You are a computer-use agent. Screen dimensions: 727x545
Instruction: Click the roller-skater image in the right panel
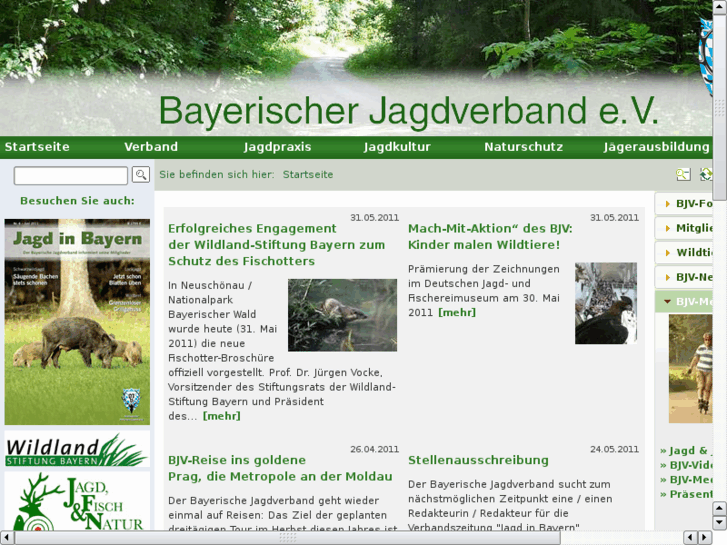pyautogui.click(x=690, y=369)
